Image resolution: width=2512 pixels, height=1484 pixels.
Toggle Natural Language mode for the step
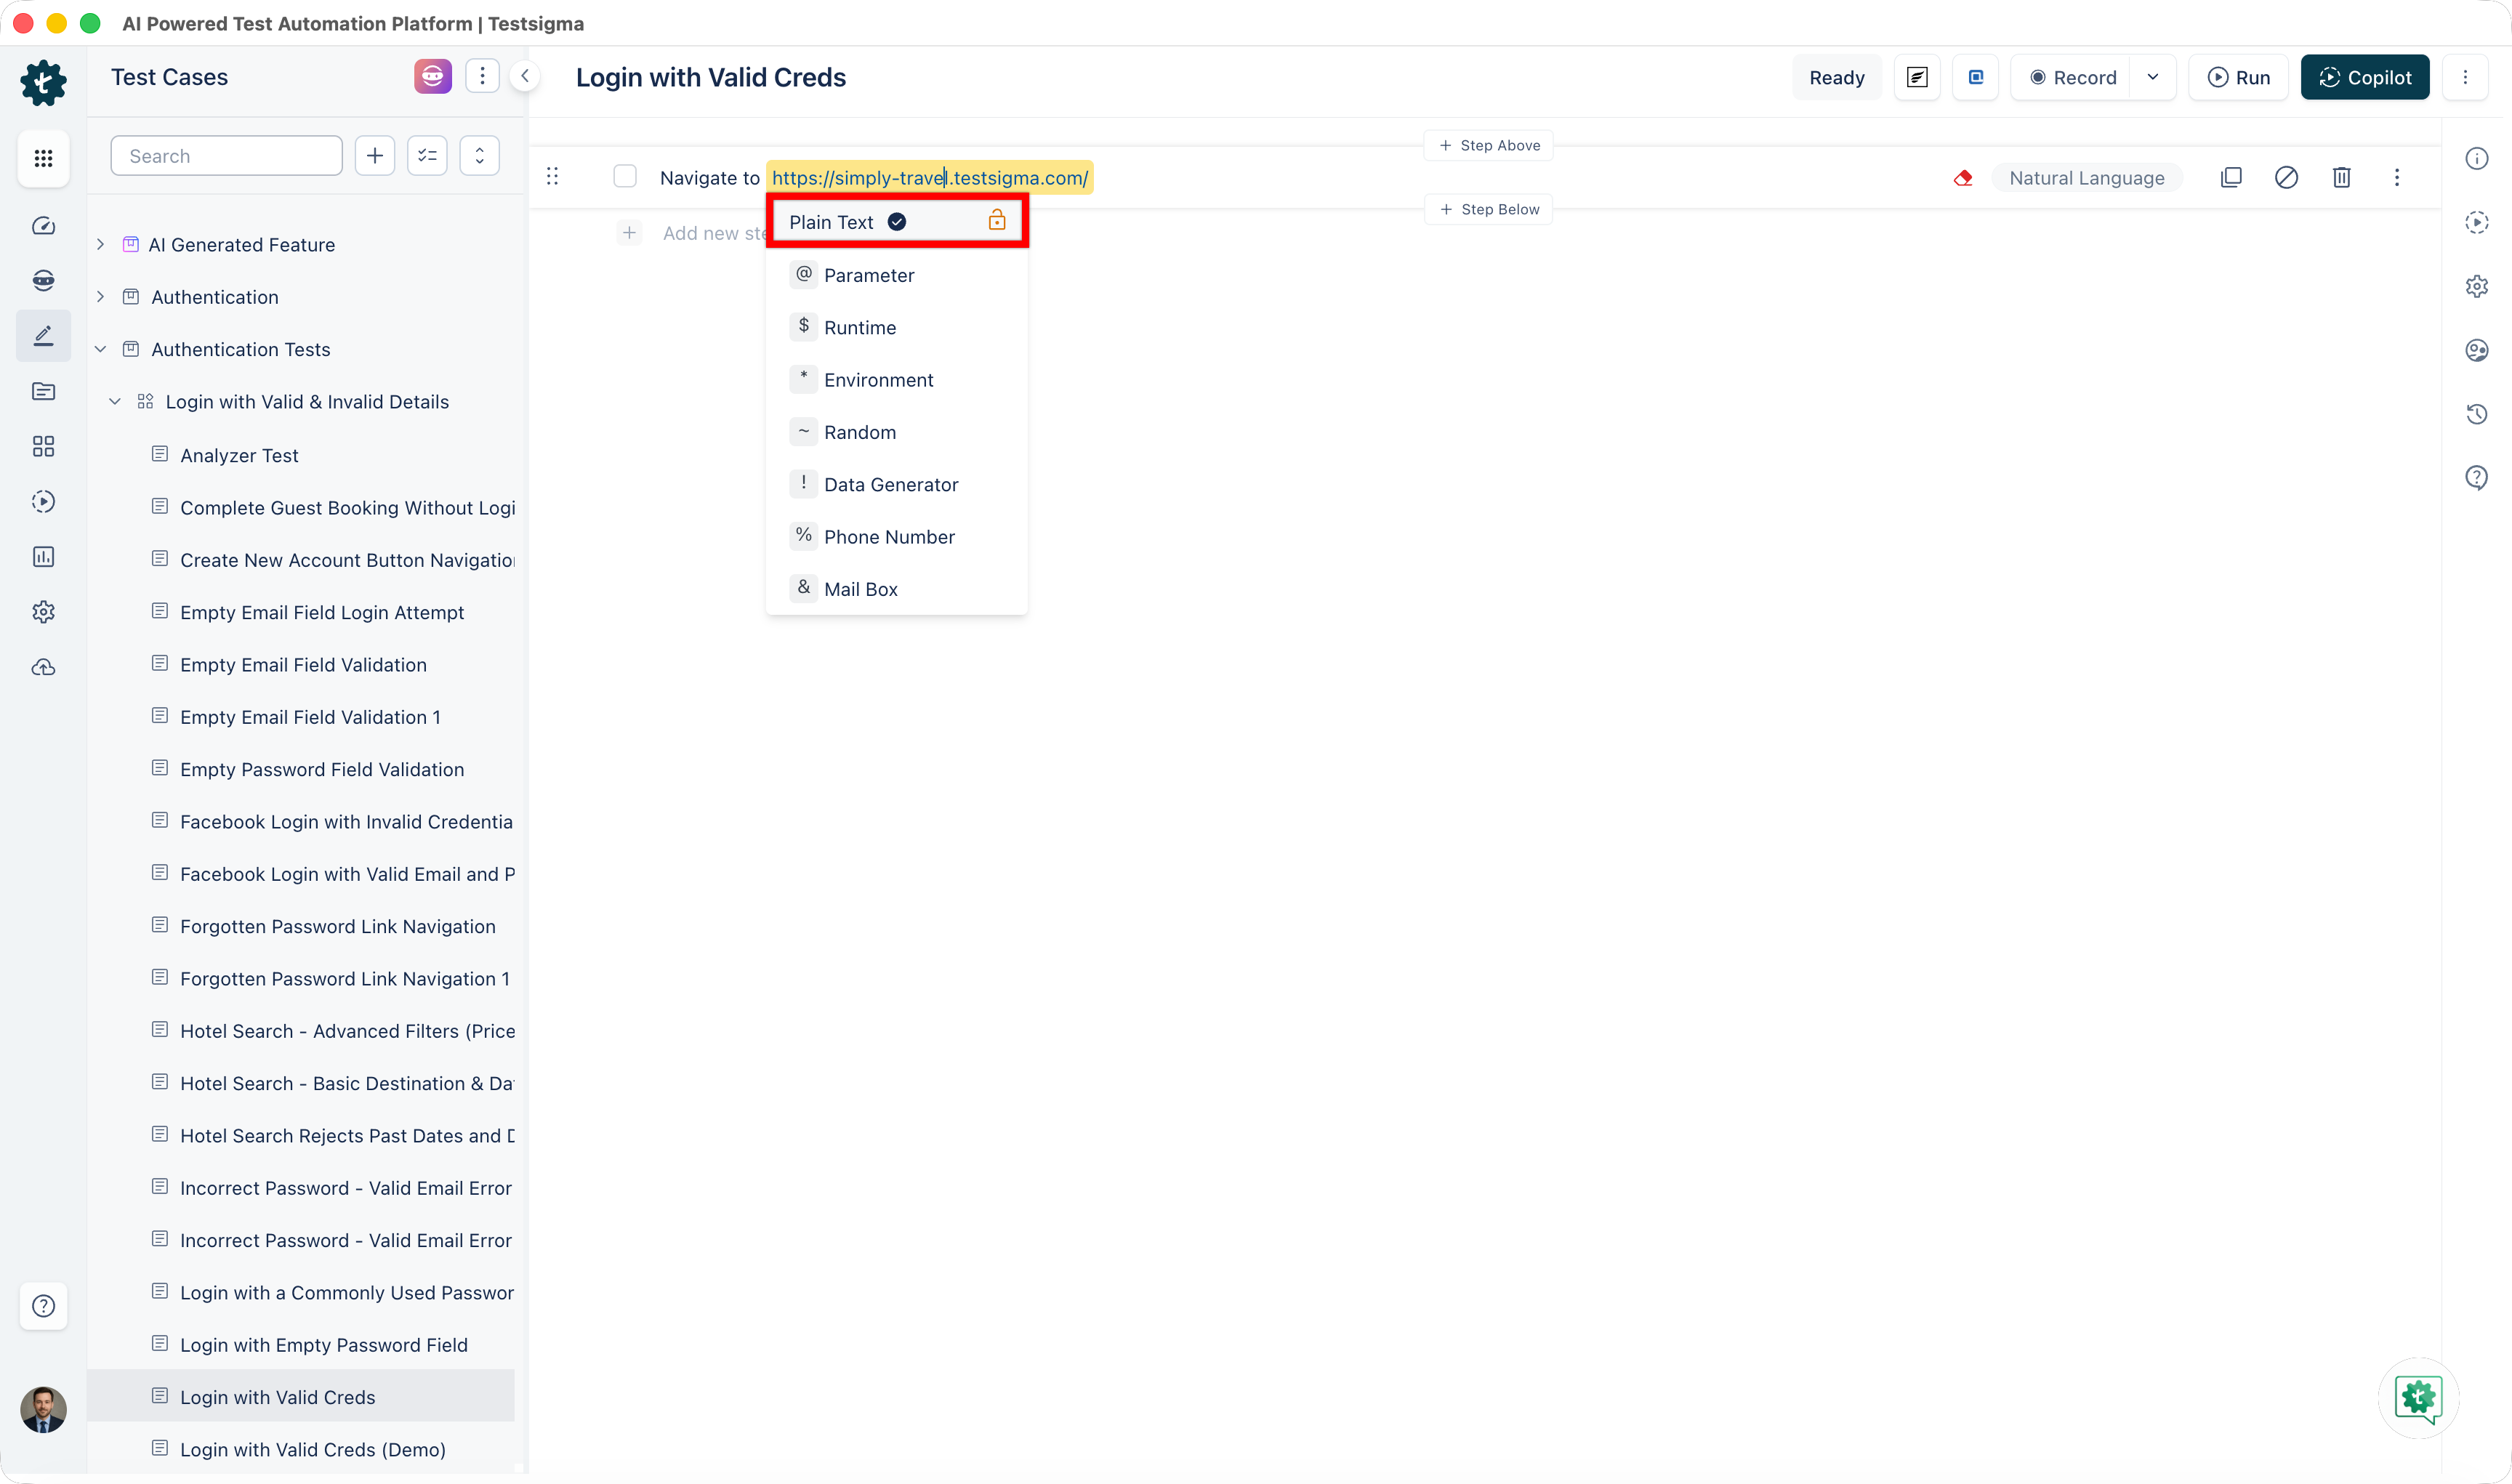(x=2087, y=177)
